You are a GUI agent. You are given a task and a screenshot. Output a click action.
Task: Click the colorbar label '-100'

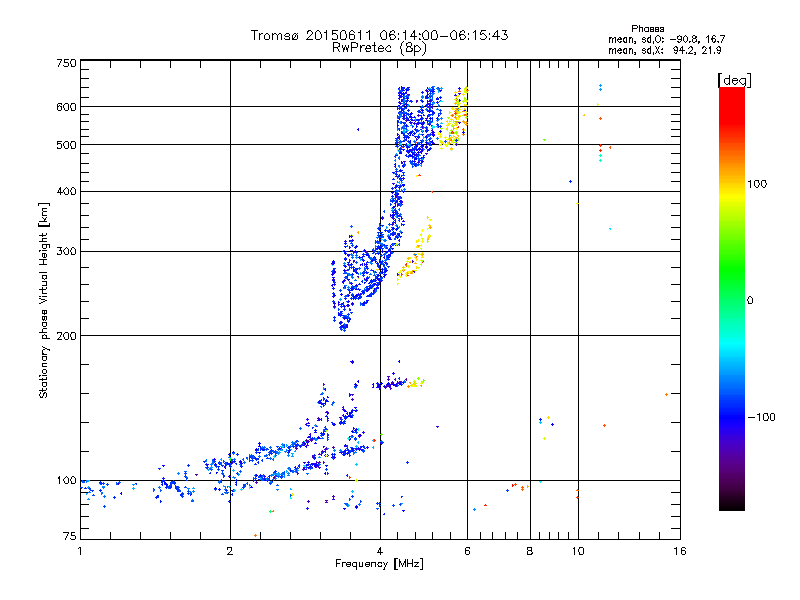pos(761,417)
